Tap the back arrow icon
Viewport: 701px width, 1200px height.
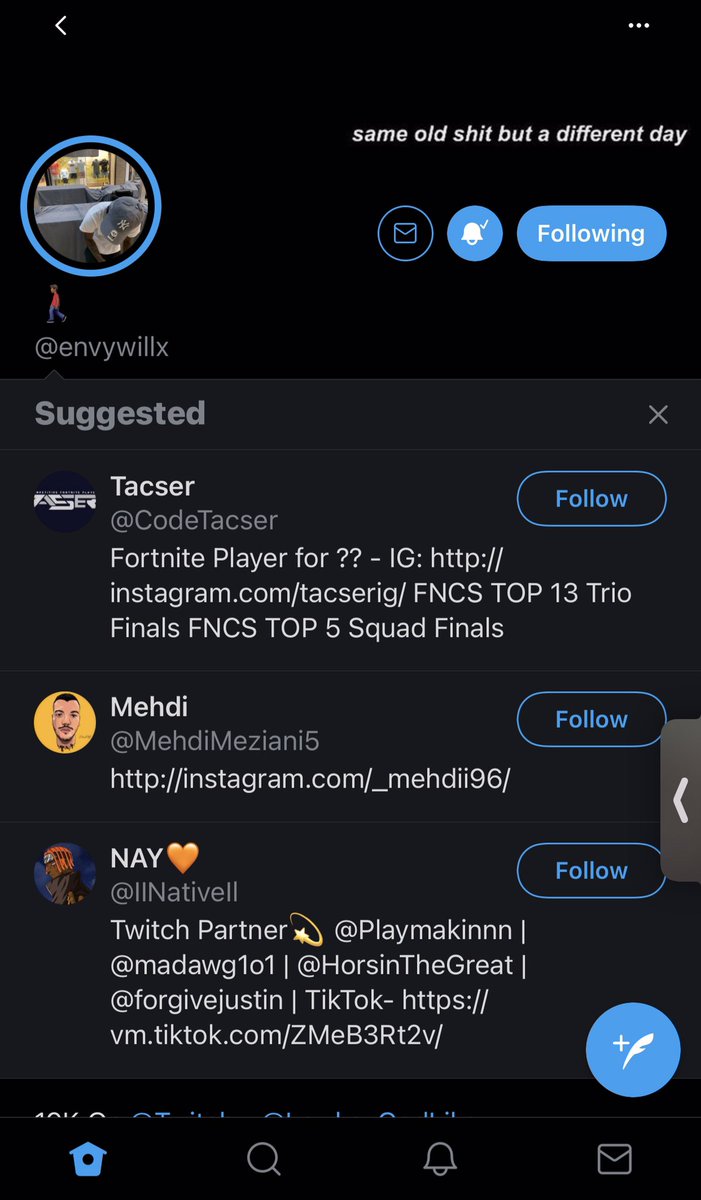[x=61, y=25]
